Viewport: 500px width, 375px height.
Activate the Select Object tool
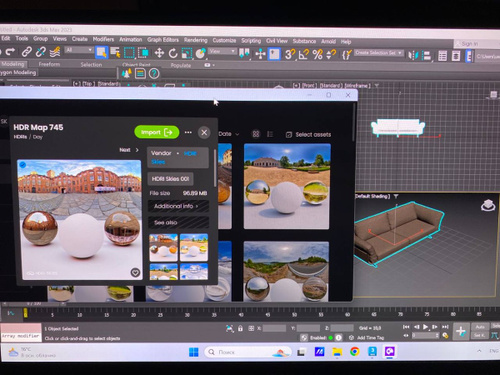tap(101, 52)
